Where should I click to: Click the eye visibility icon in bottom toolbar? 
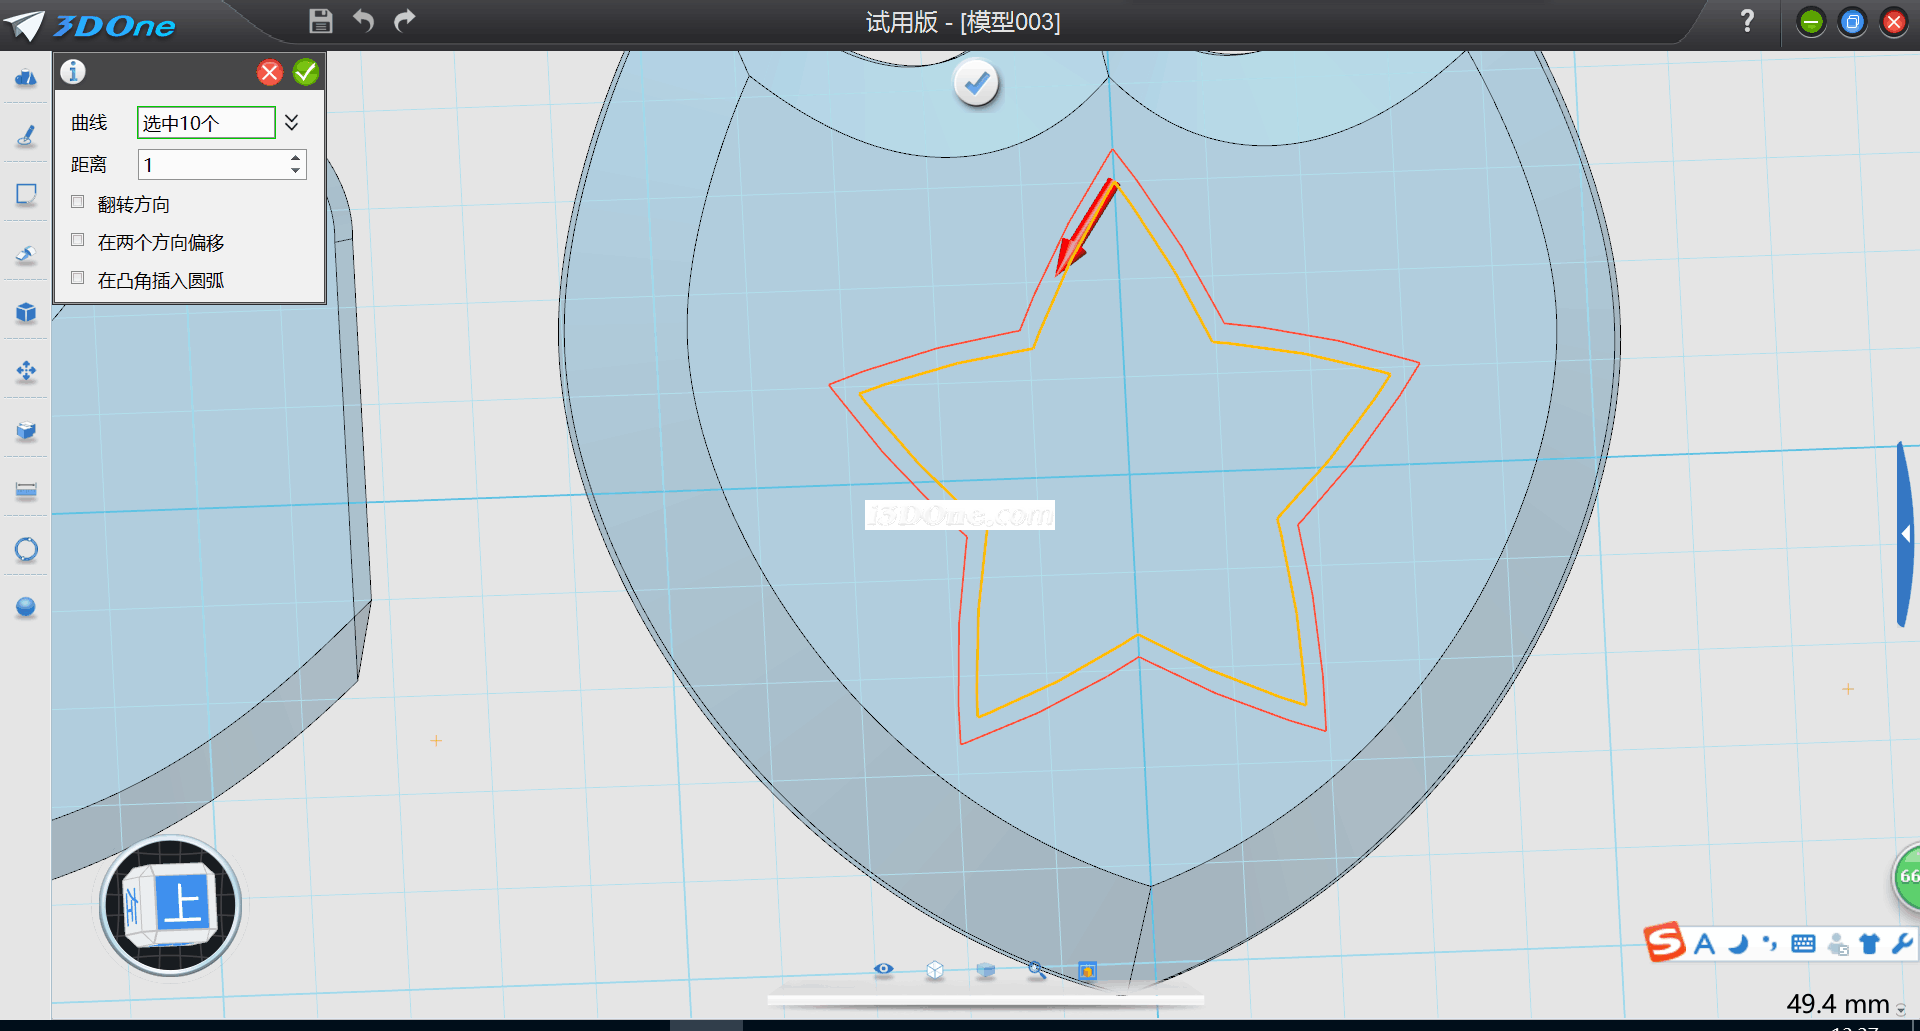pyautogui.click(x=883, y=969)
